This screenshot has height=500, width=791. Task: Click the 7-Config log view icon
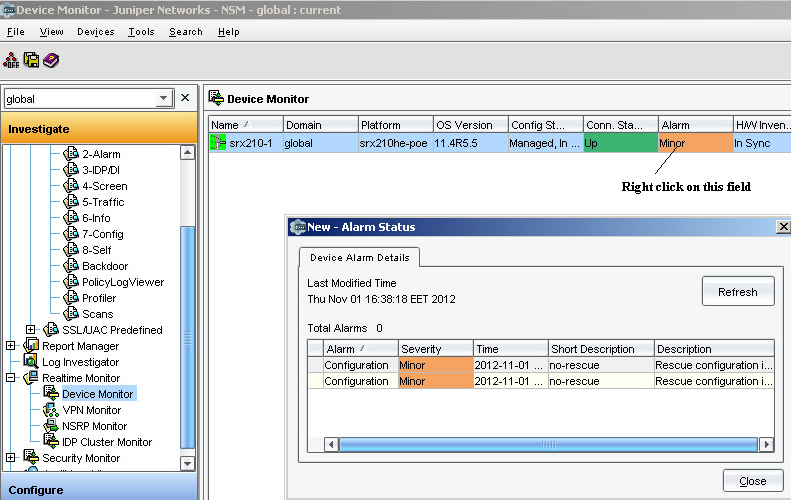tap(71, 234)
